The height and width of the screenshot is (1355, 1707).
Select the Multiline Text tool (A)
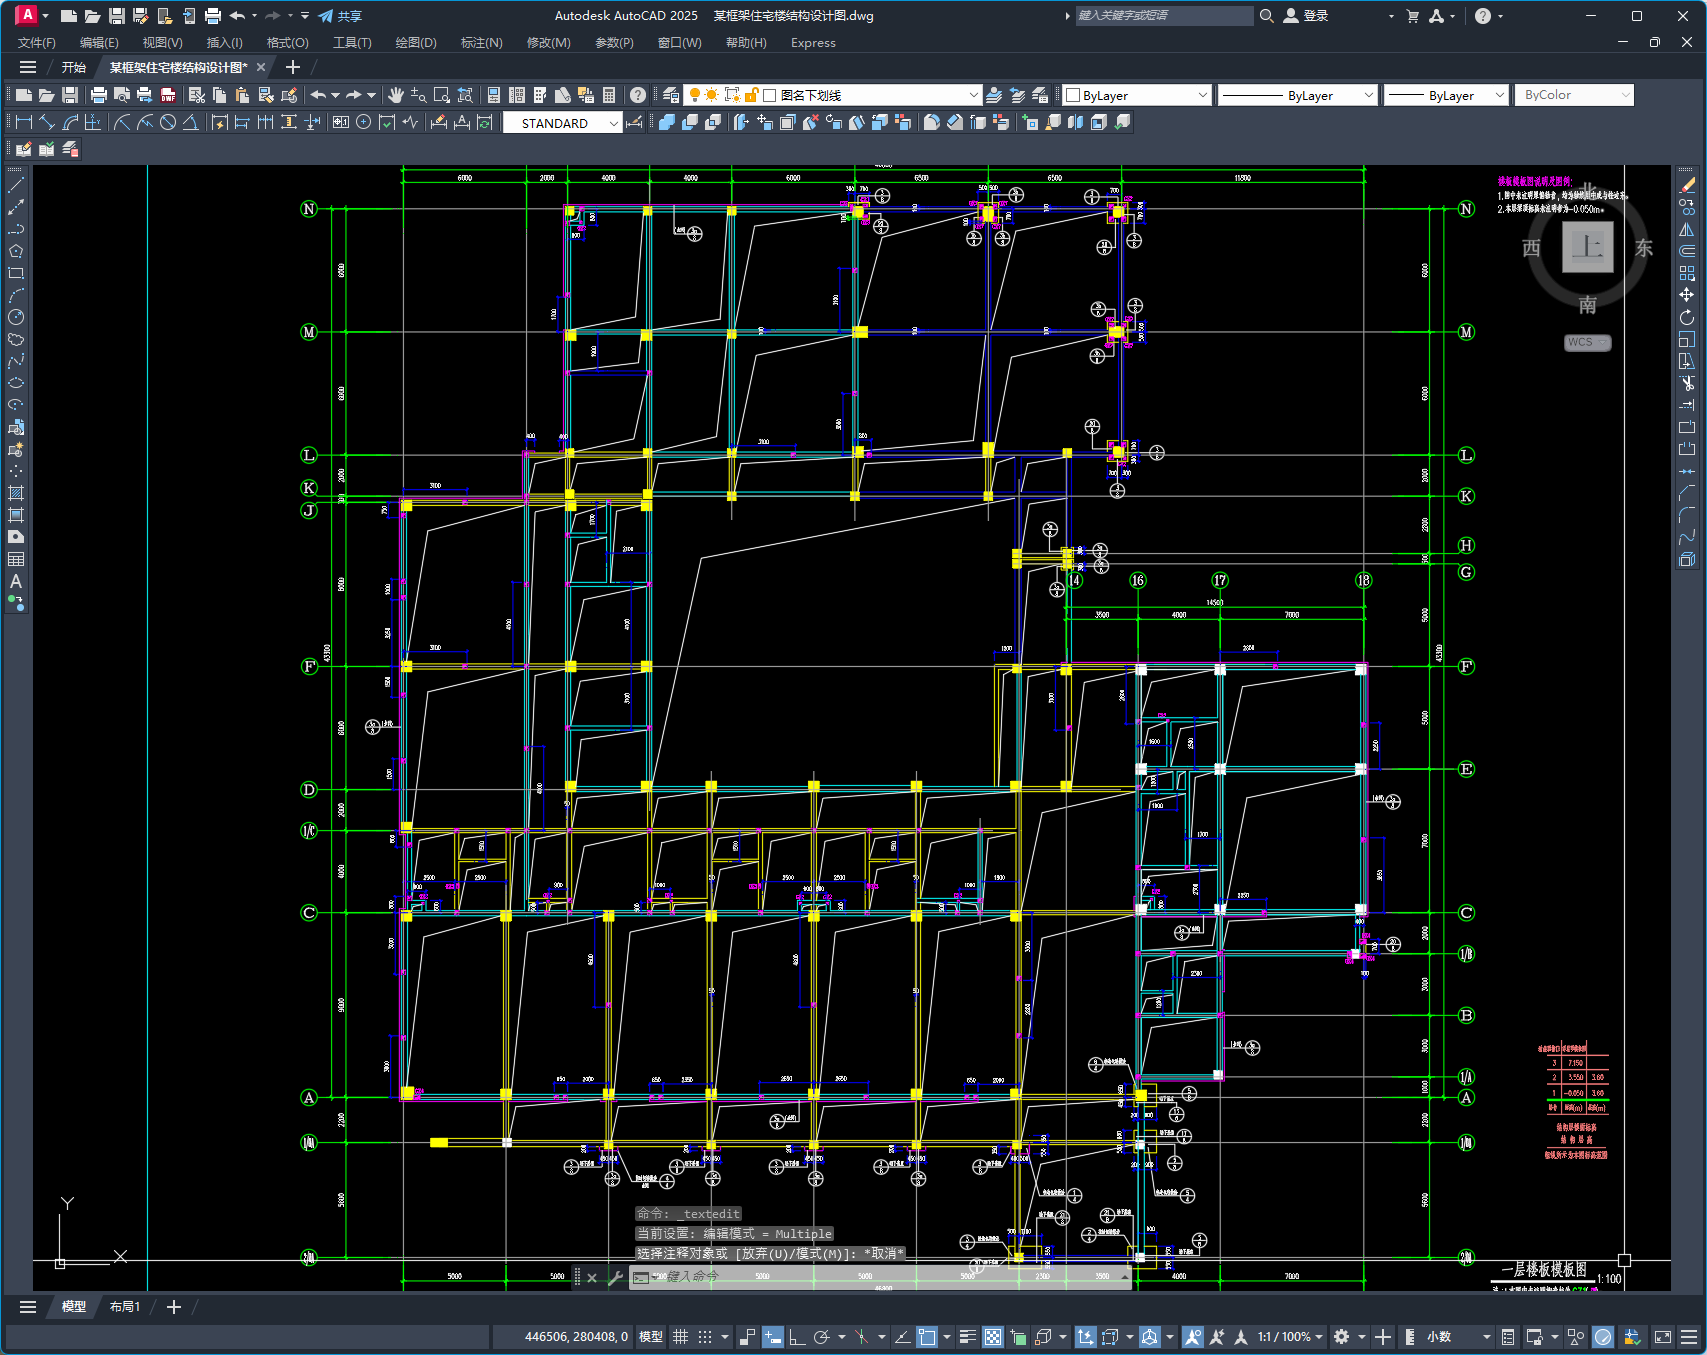click(x=16, y=581)
